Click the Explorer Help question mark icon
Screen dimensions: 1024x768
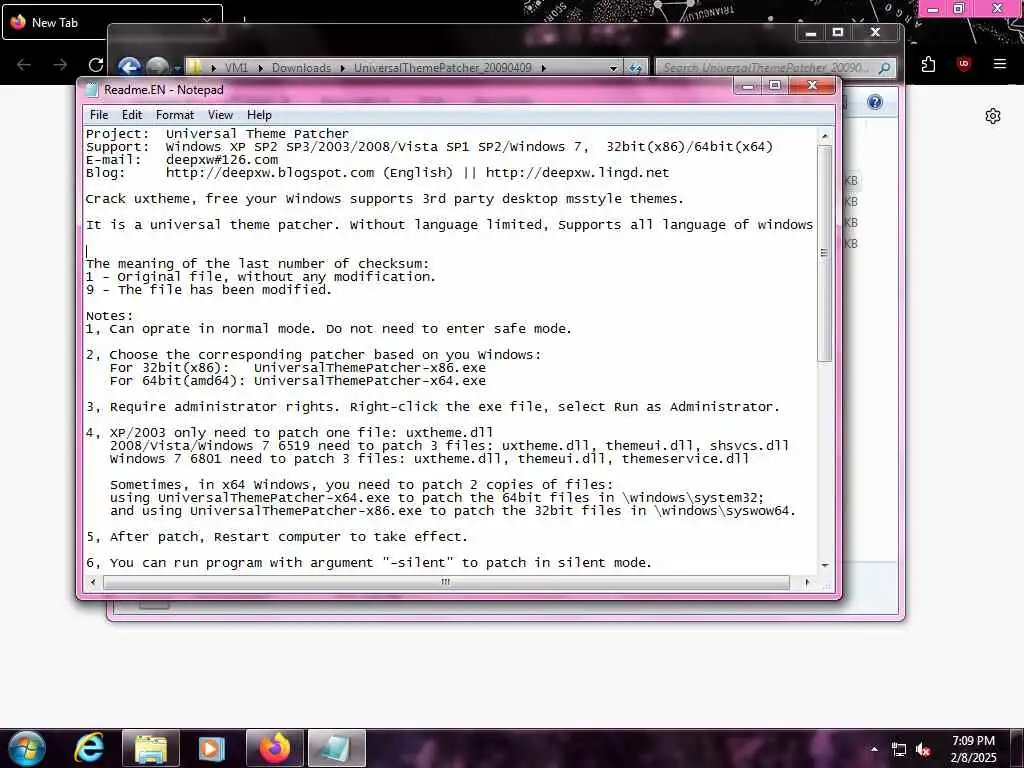click(874, 102)
